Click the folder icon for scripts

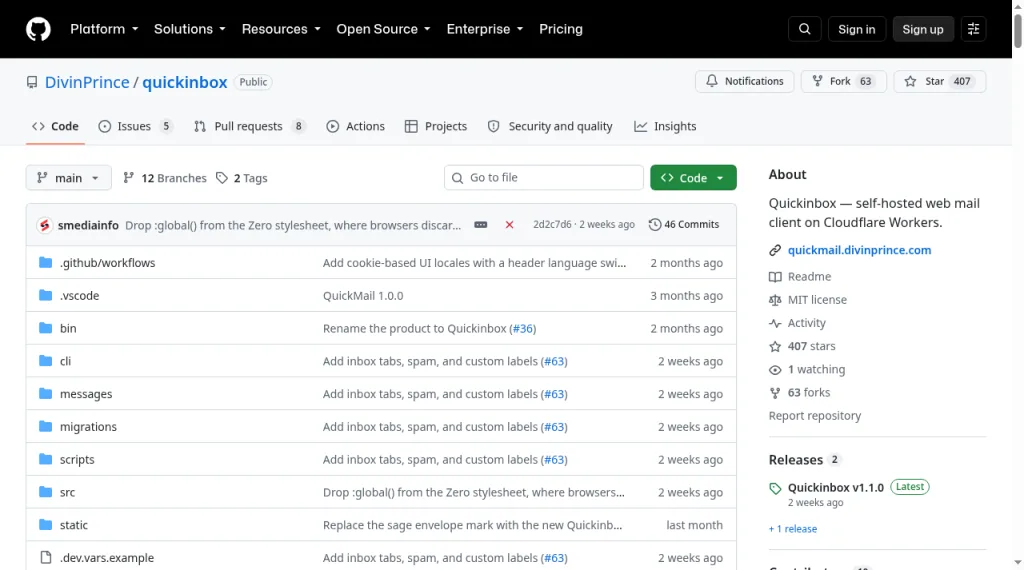point(45,459)
